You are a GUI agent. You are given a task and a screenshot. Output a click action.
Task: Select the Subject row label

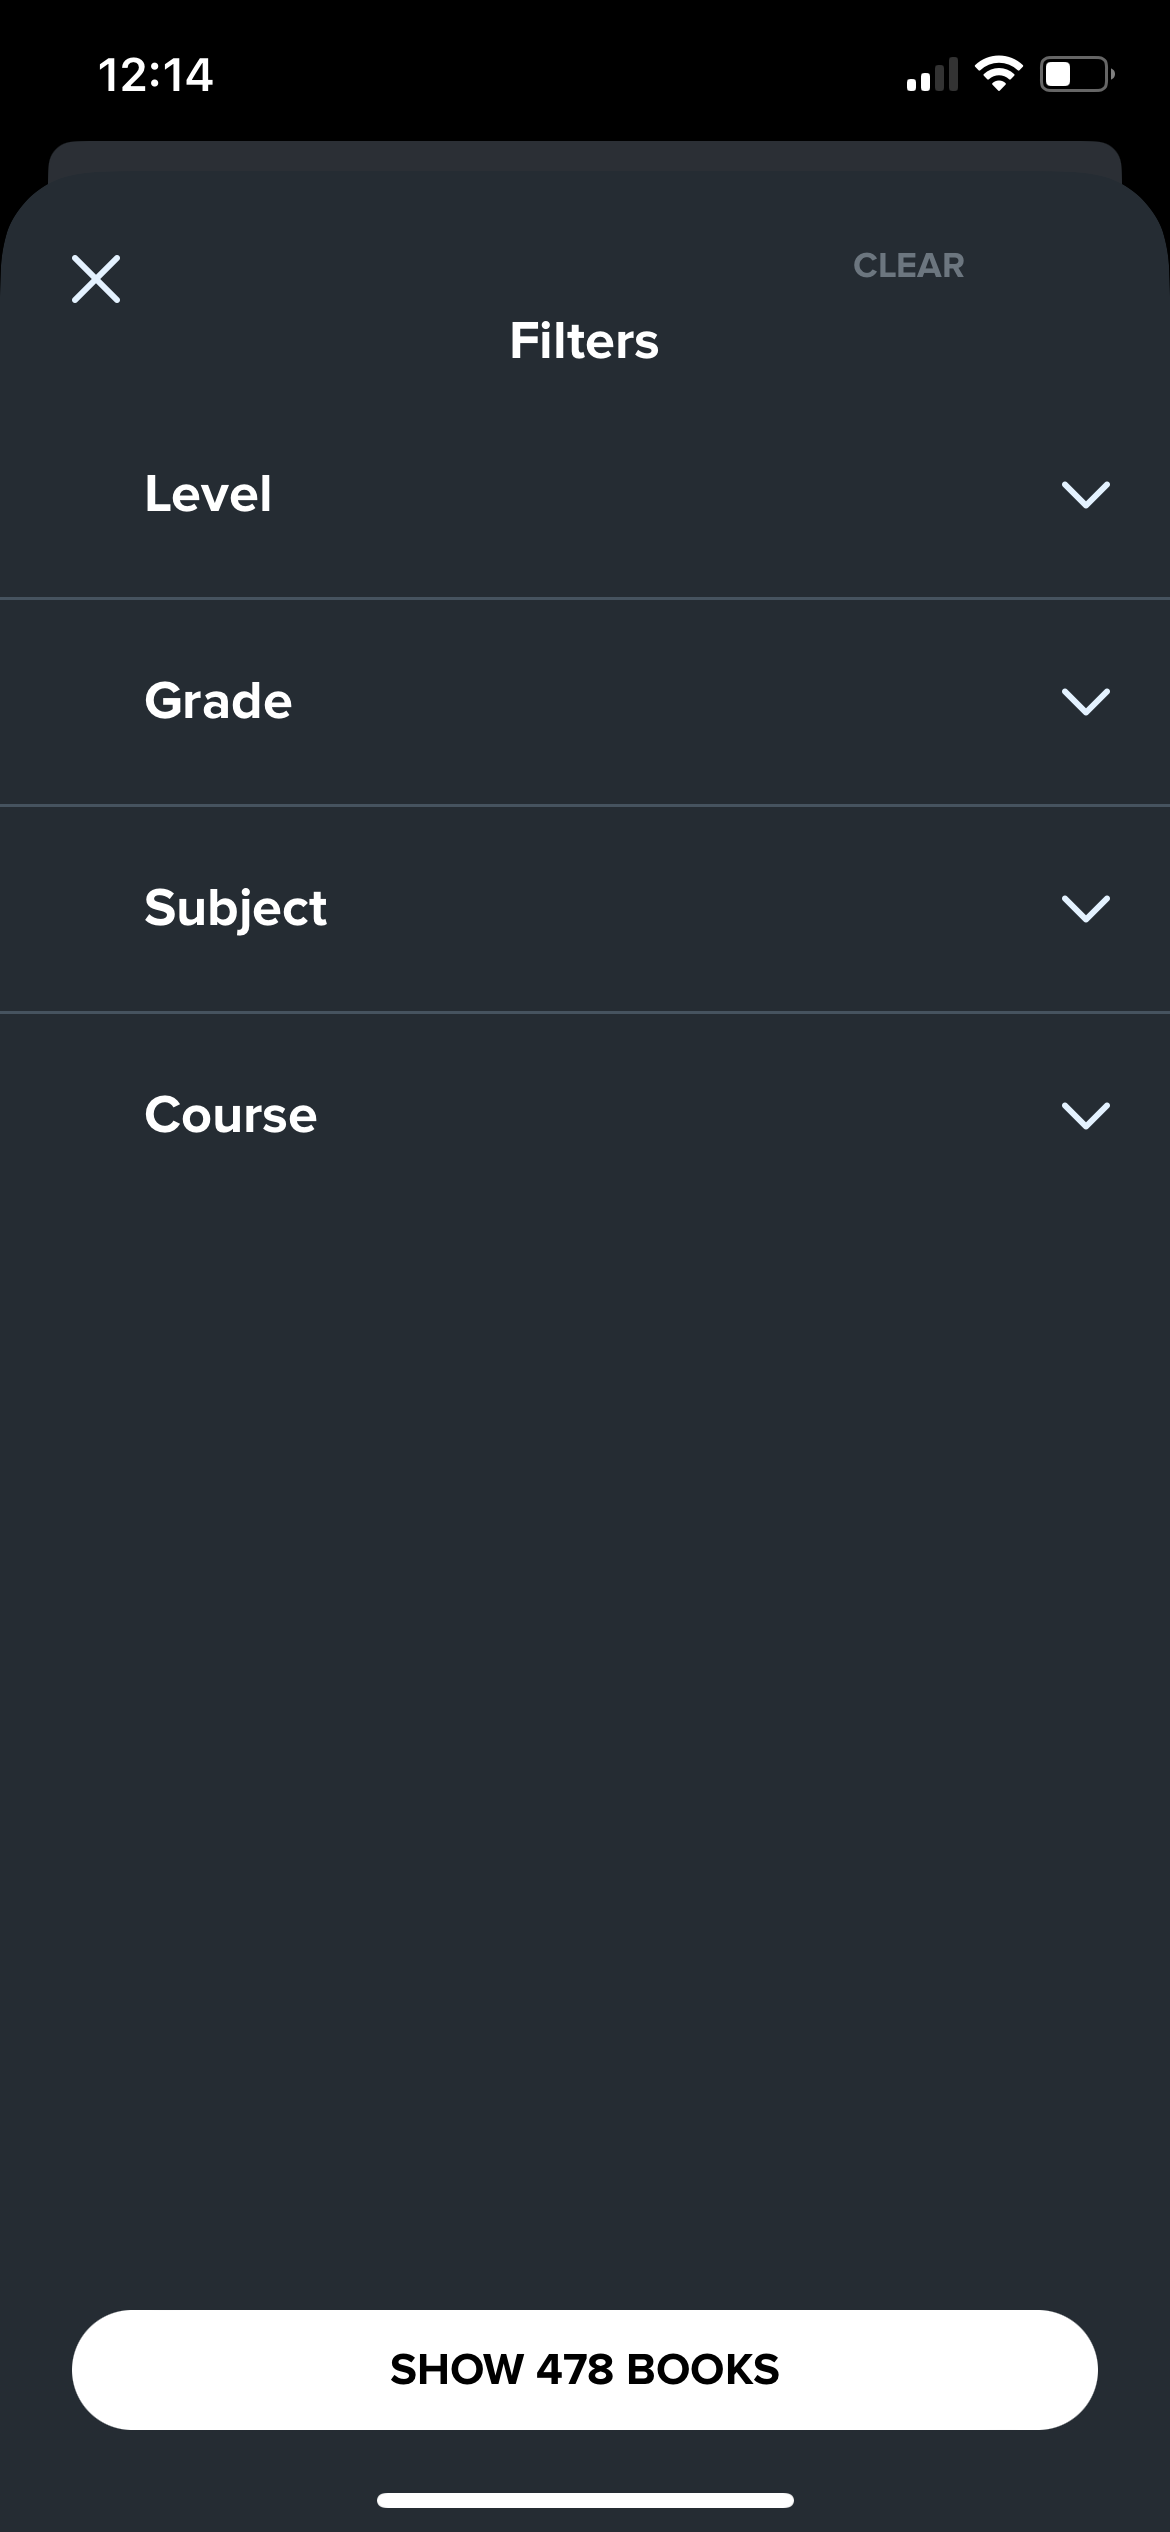coord(236,907)
